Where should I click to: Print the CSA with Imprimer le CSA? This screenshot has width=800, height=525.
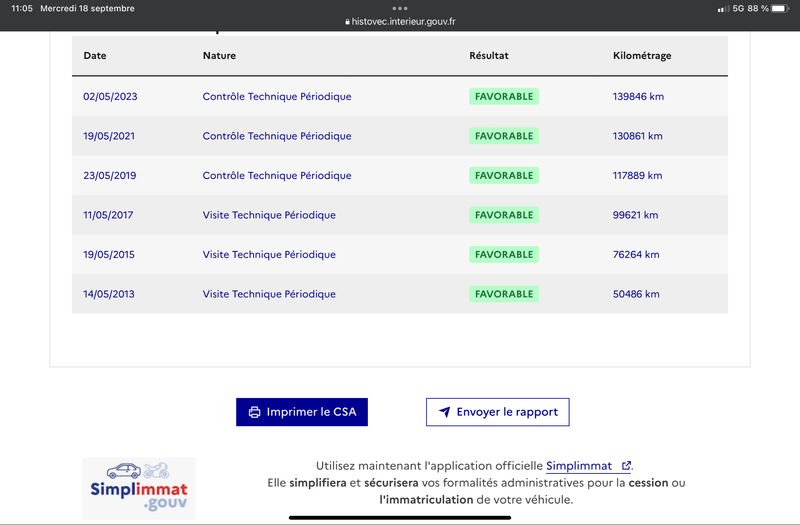pyautogui.click(x=302, y=412)
